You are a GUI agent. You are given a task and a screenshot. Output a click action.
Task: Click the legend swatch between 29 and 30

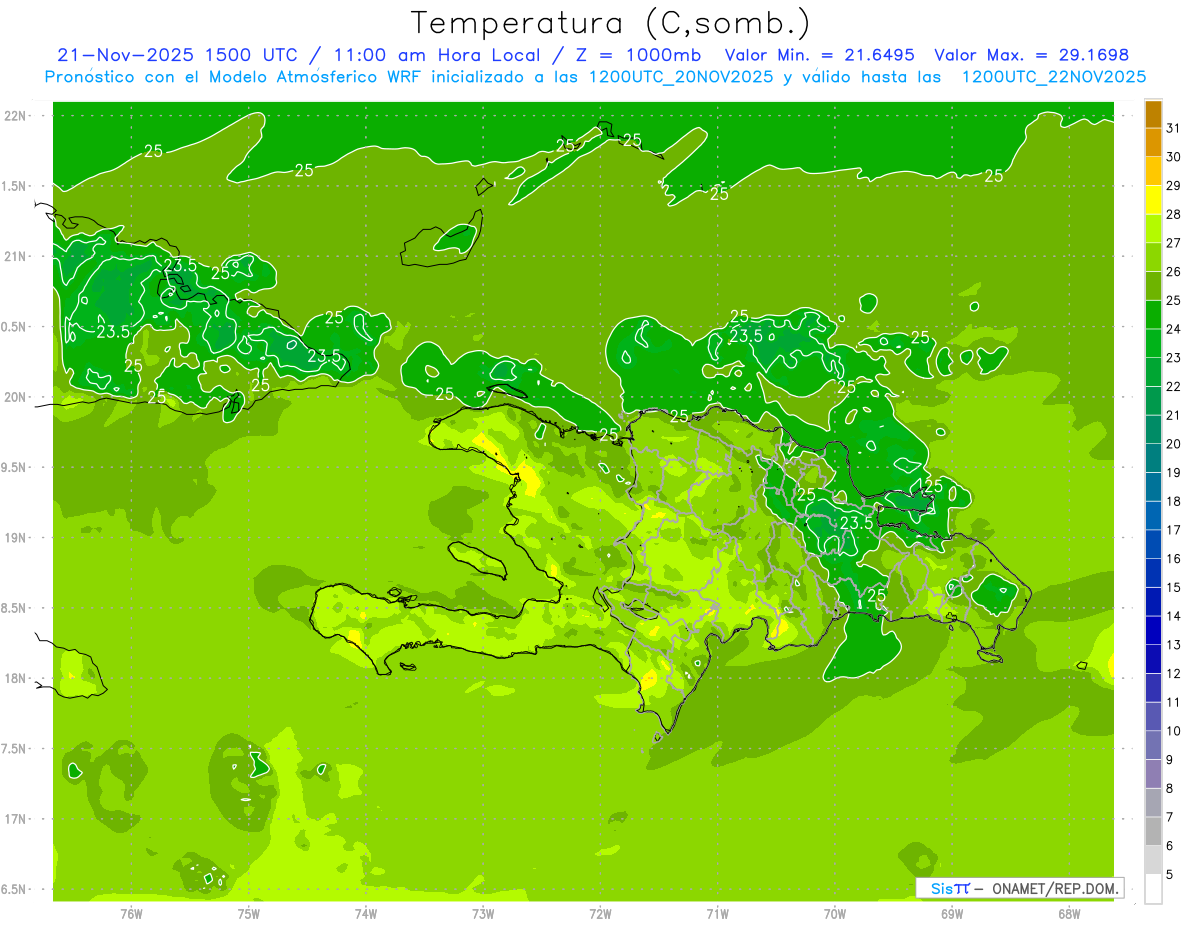pos(1153,171)
